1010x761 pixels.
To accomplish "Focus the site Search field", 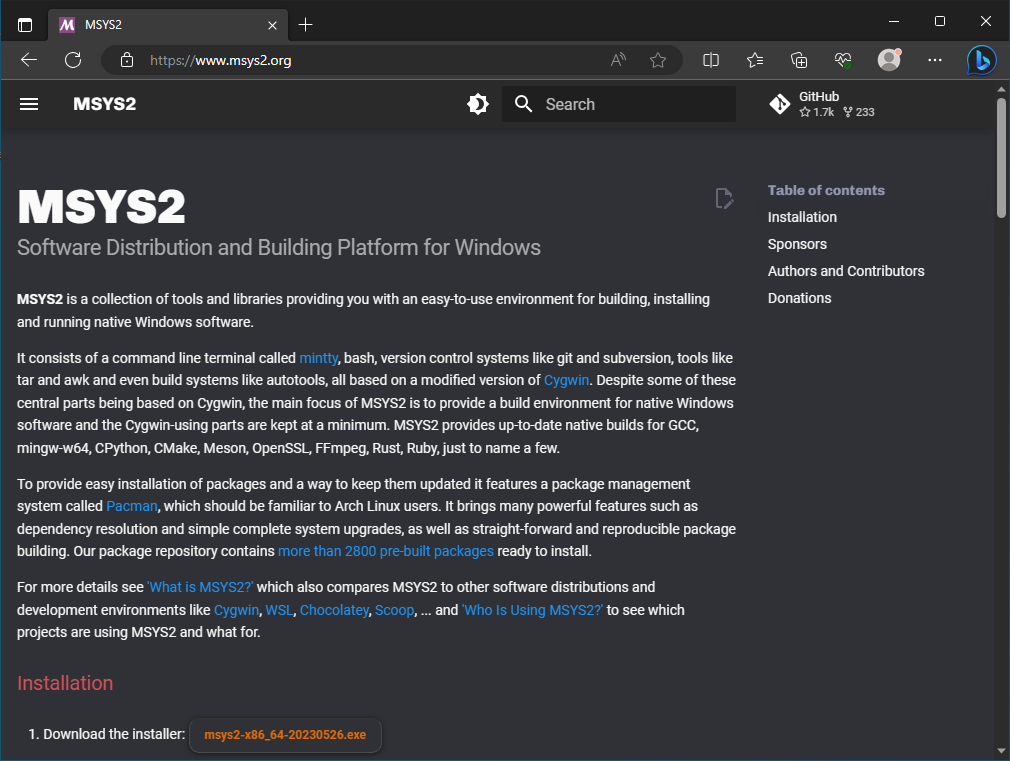I will click(618, 104).
